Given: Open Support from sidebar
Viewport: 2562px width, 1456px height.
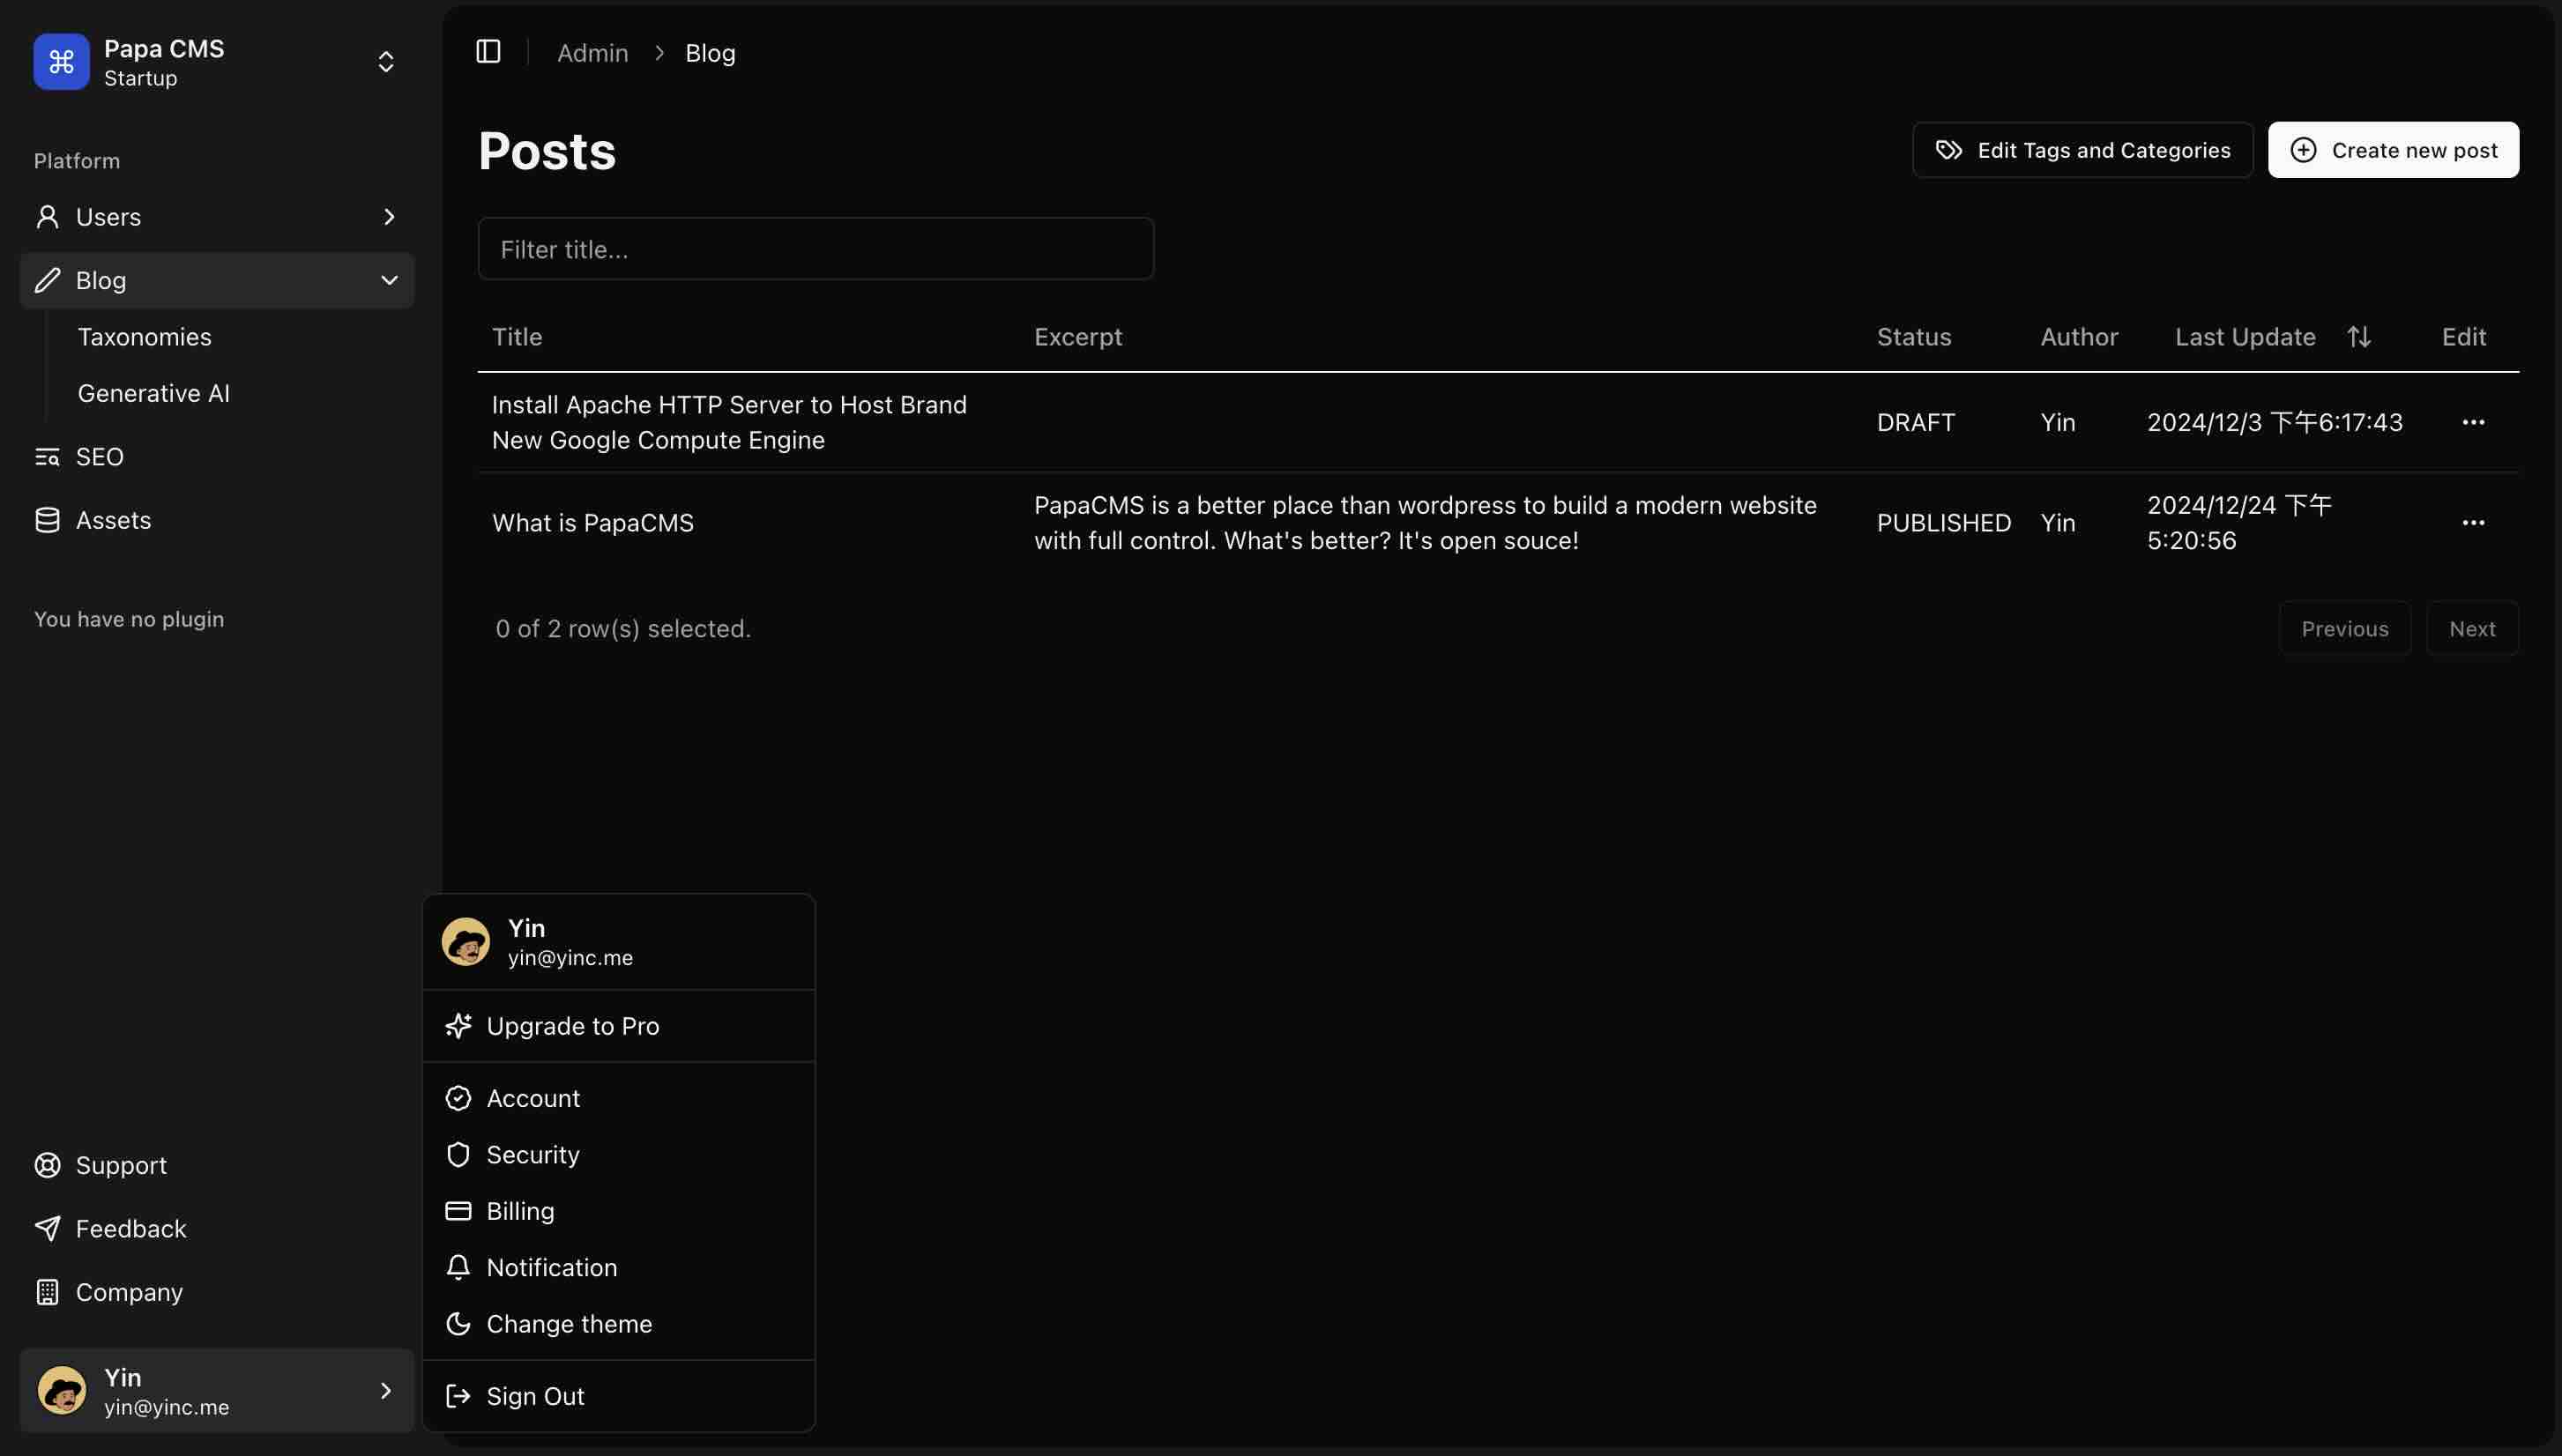Looking at the screenshot, I should coord(121,1165).
